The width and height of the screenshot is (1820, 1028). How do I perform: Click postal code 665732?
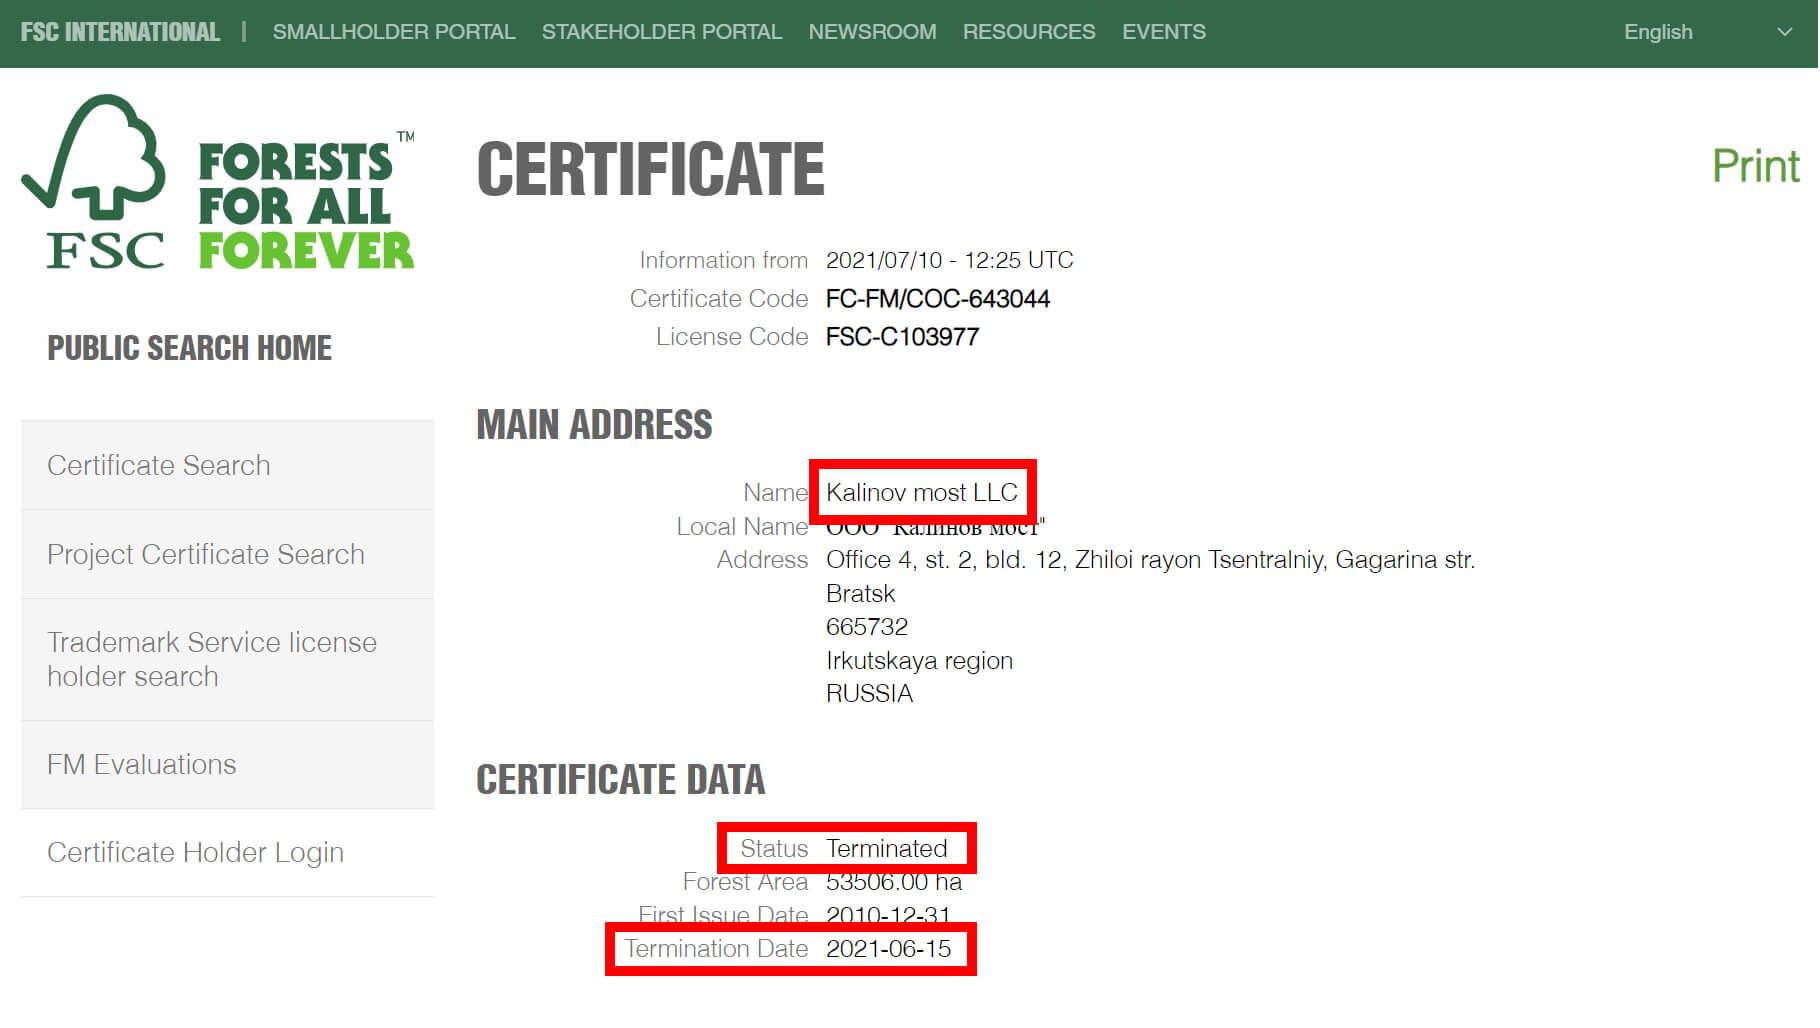867,627
